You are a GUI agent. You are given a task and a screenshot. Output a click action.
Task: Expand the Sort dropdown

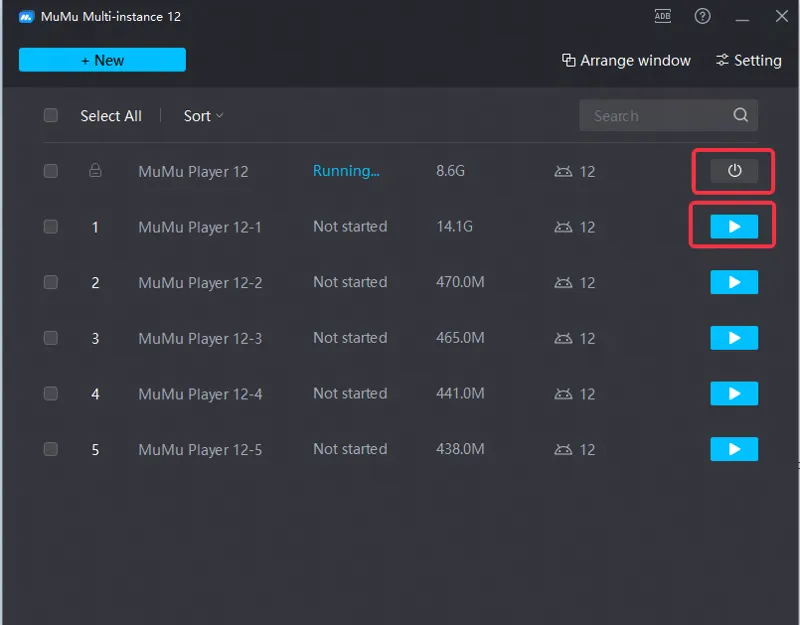pyautogui.click(x=203, y=116)
